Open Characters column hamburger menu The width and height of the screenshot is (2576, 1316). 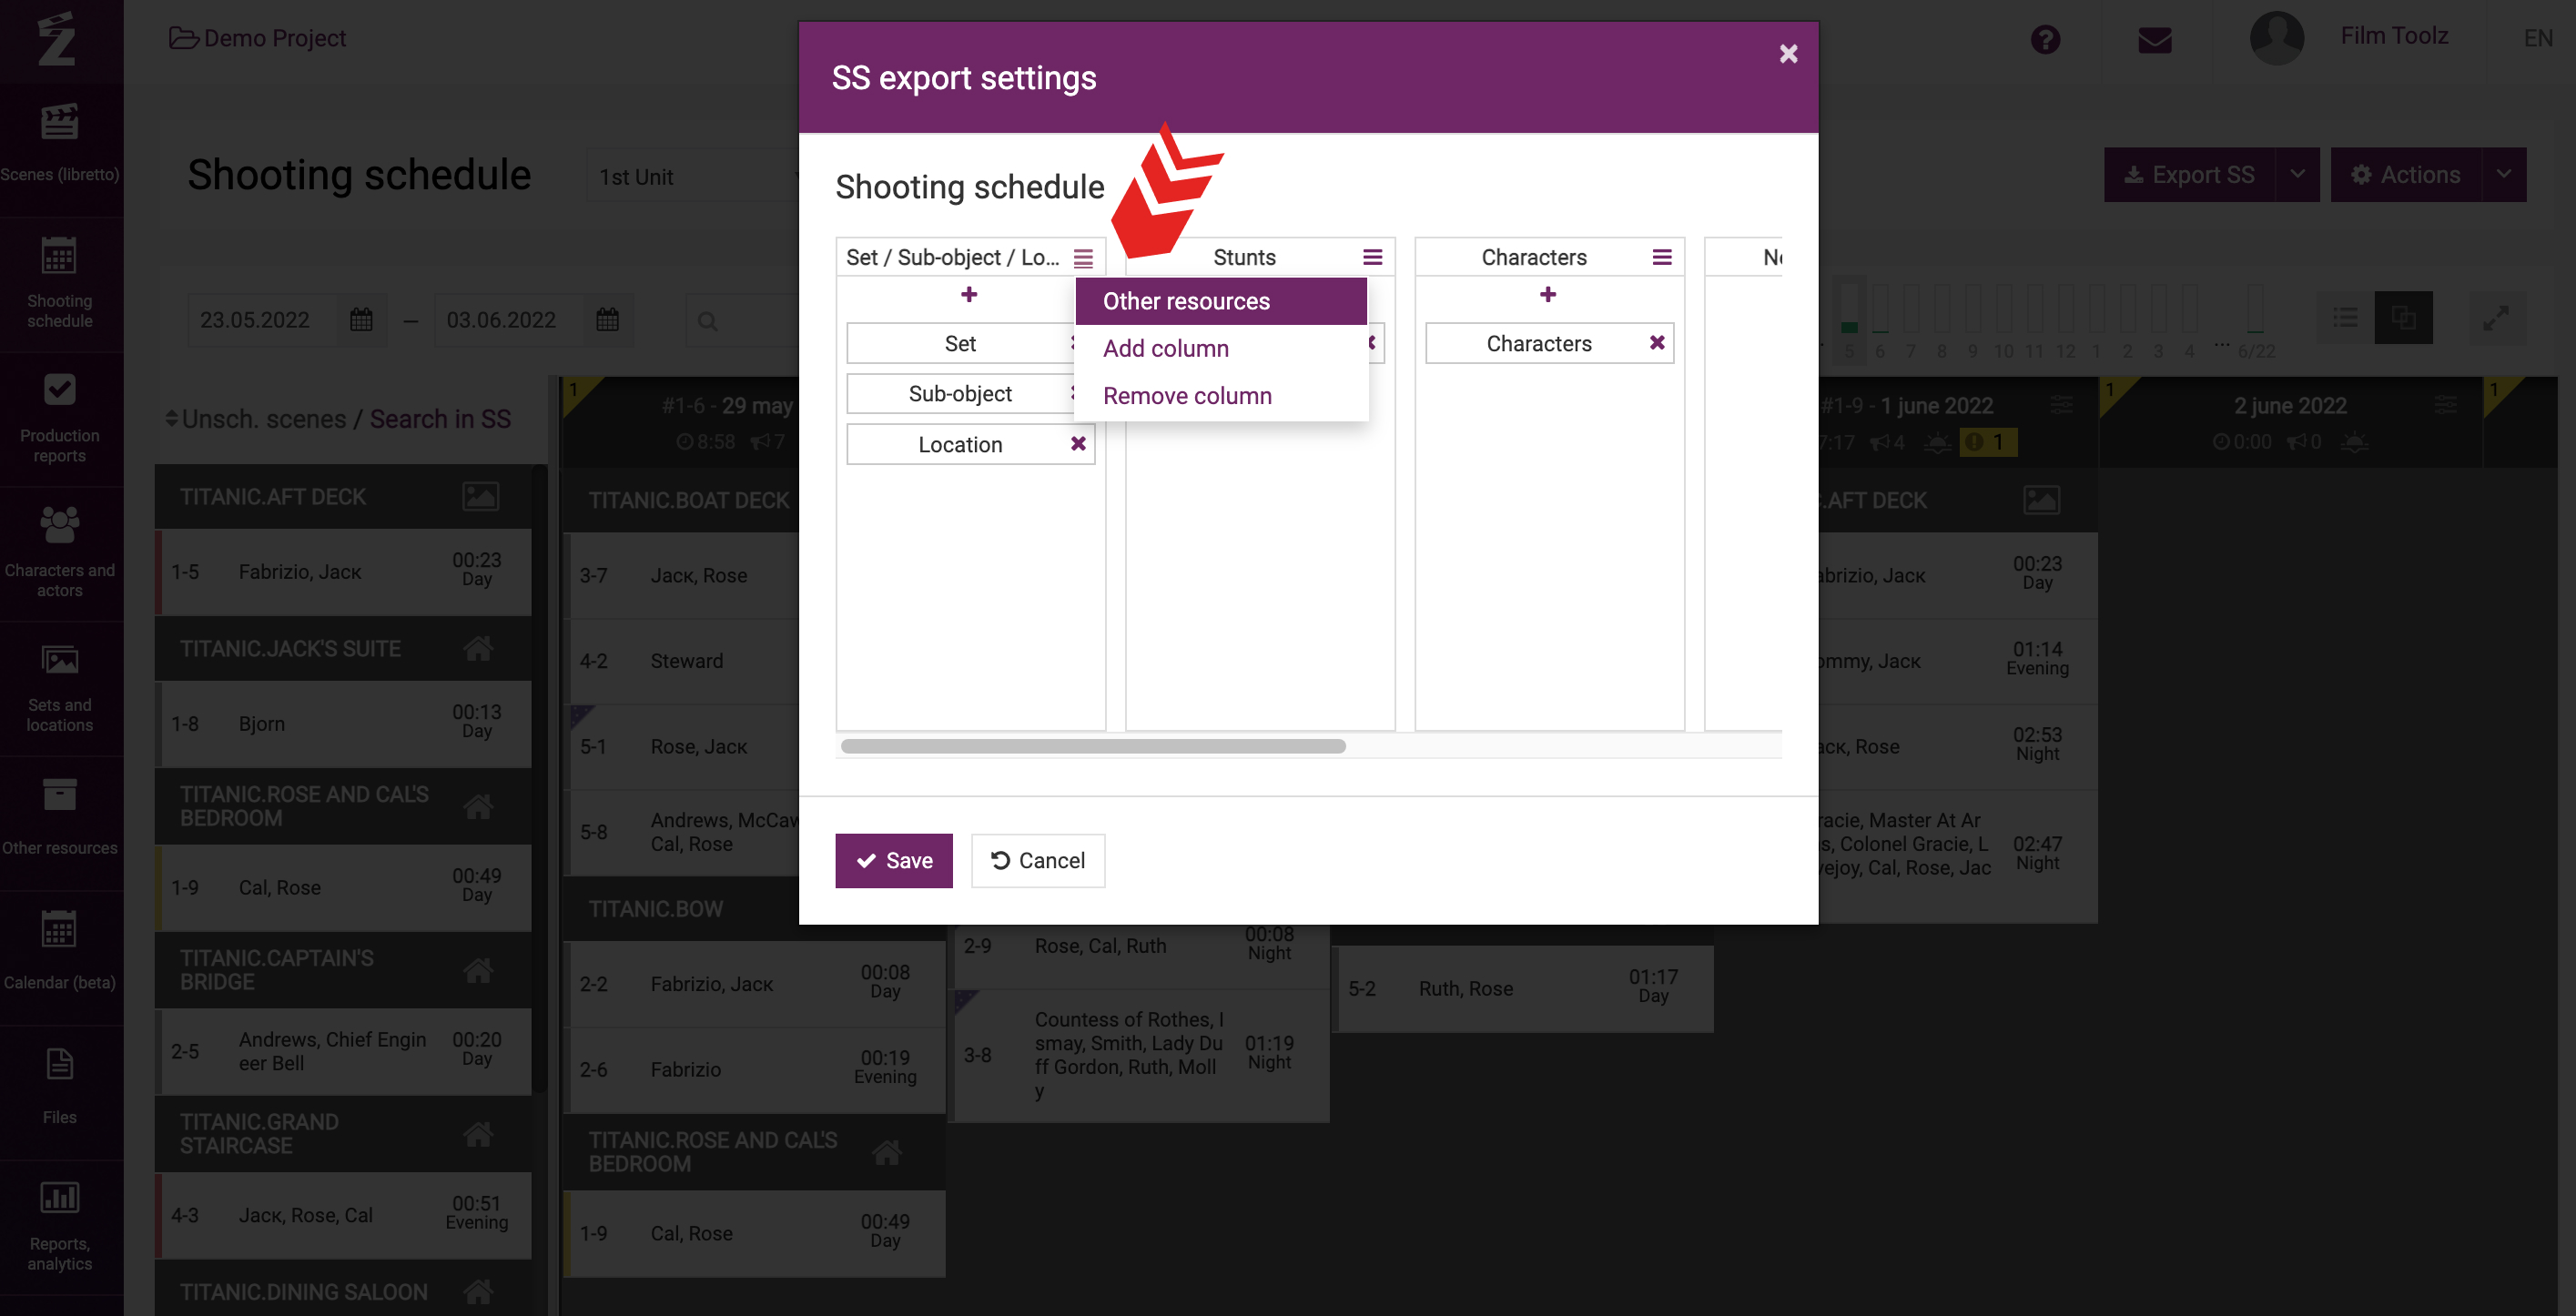coord(1661,257)
